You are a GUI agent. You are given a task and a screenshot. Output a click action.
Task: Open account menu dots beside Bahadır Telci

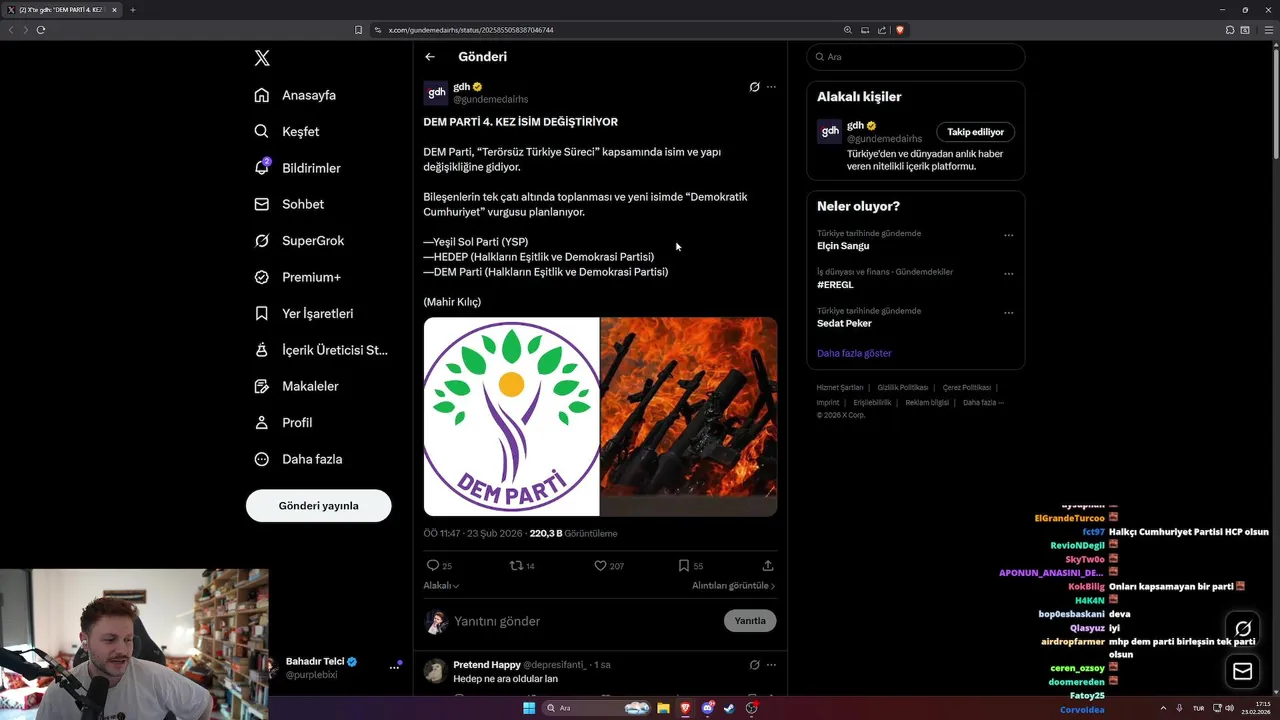coord(394,667)
